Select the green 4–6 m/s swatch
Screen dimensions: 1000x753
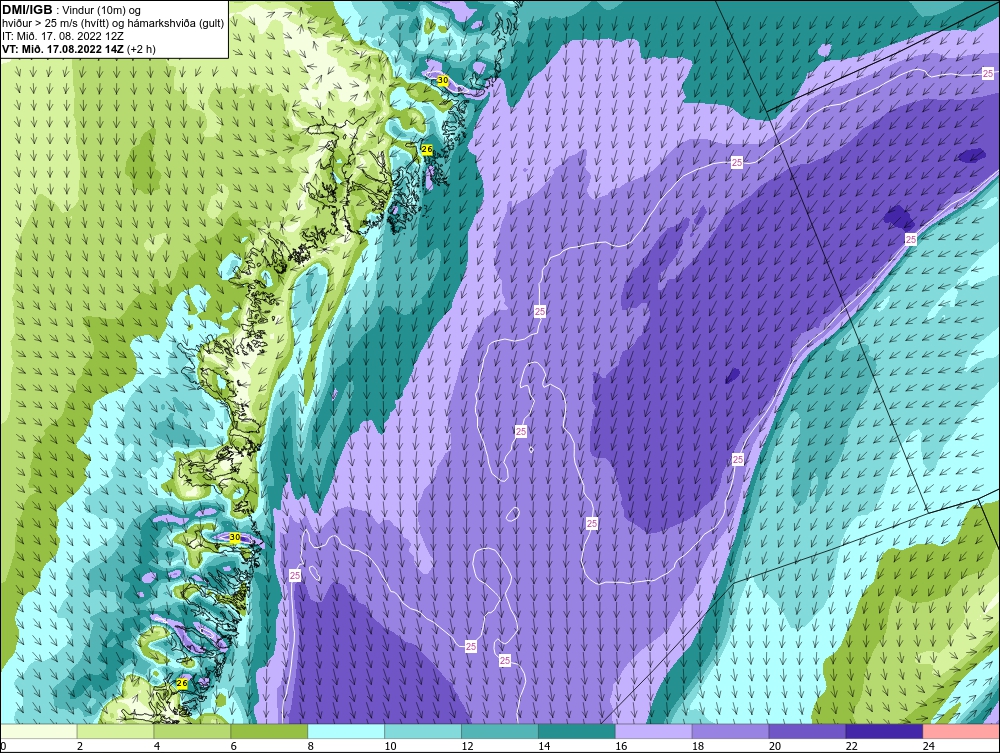click(x=192, y=731)
